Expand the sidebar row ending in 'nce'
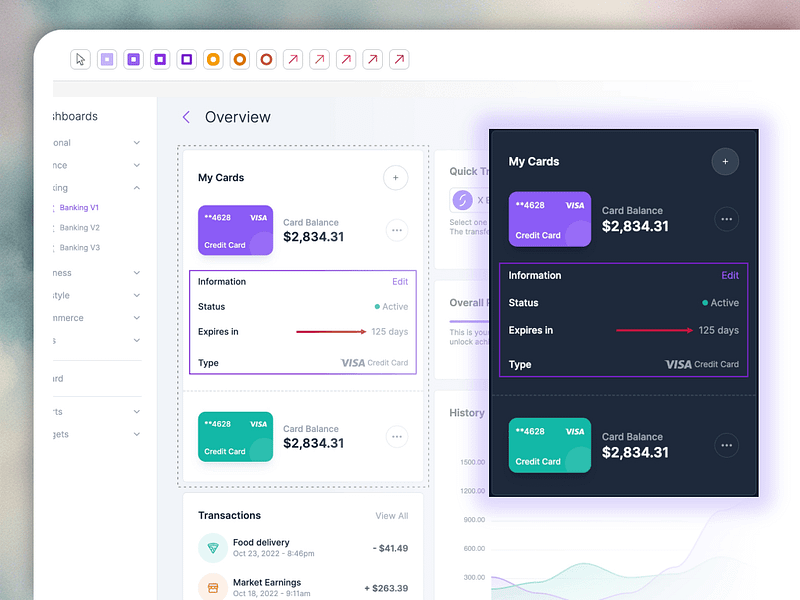Screen dimensions: 800x600 coord(137,165)
